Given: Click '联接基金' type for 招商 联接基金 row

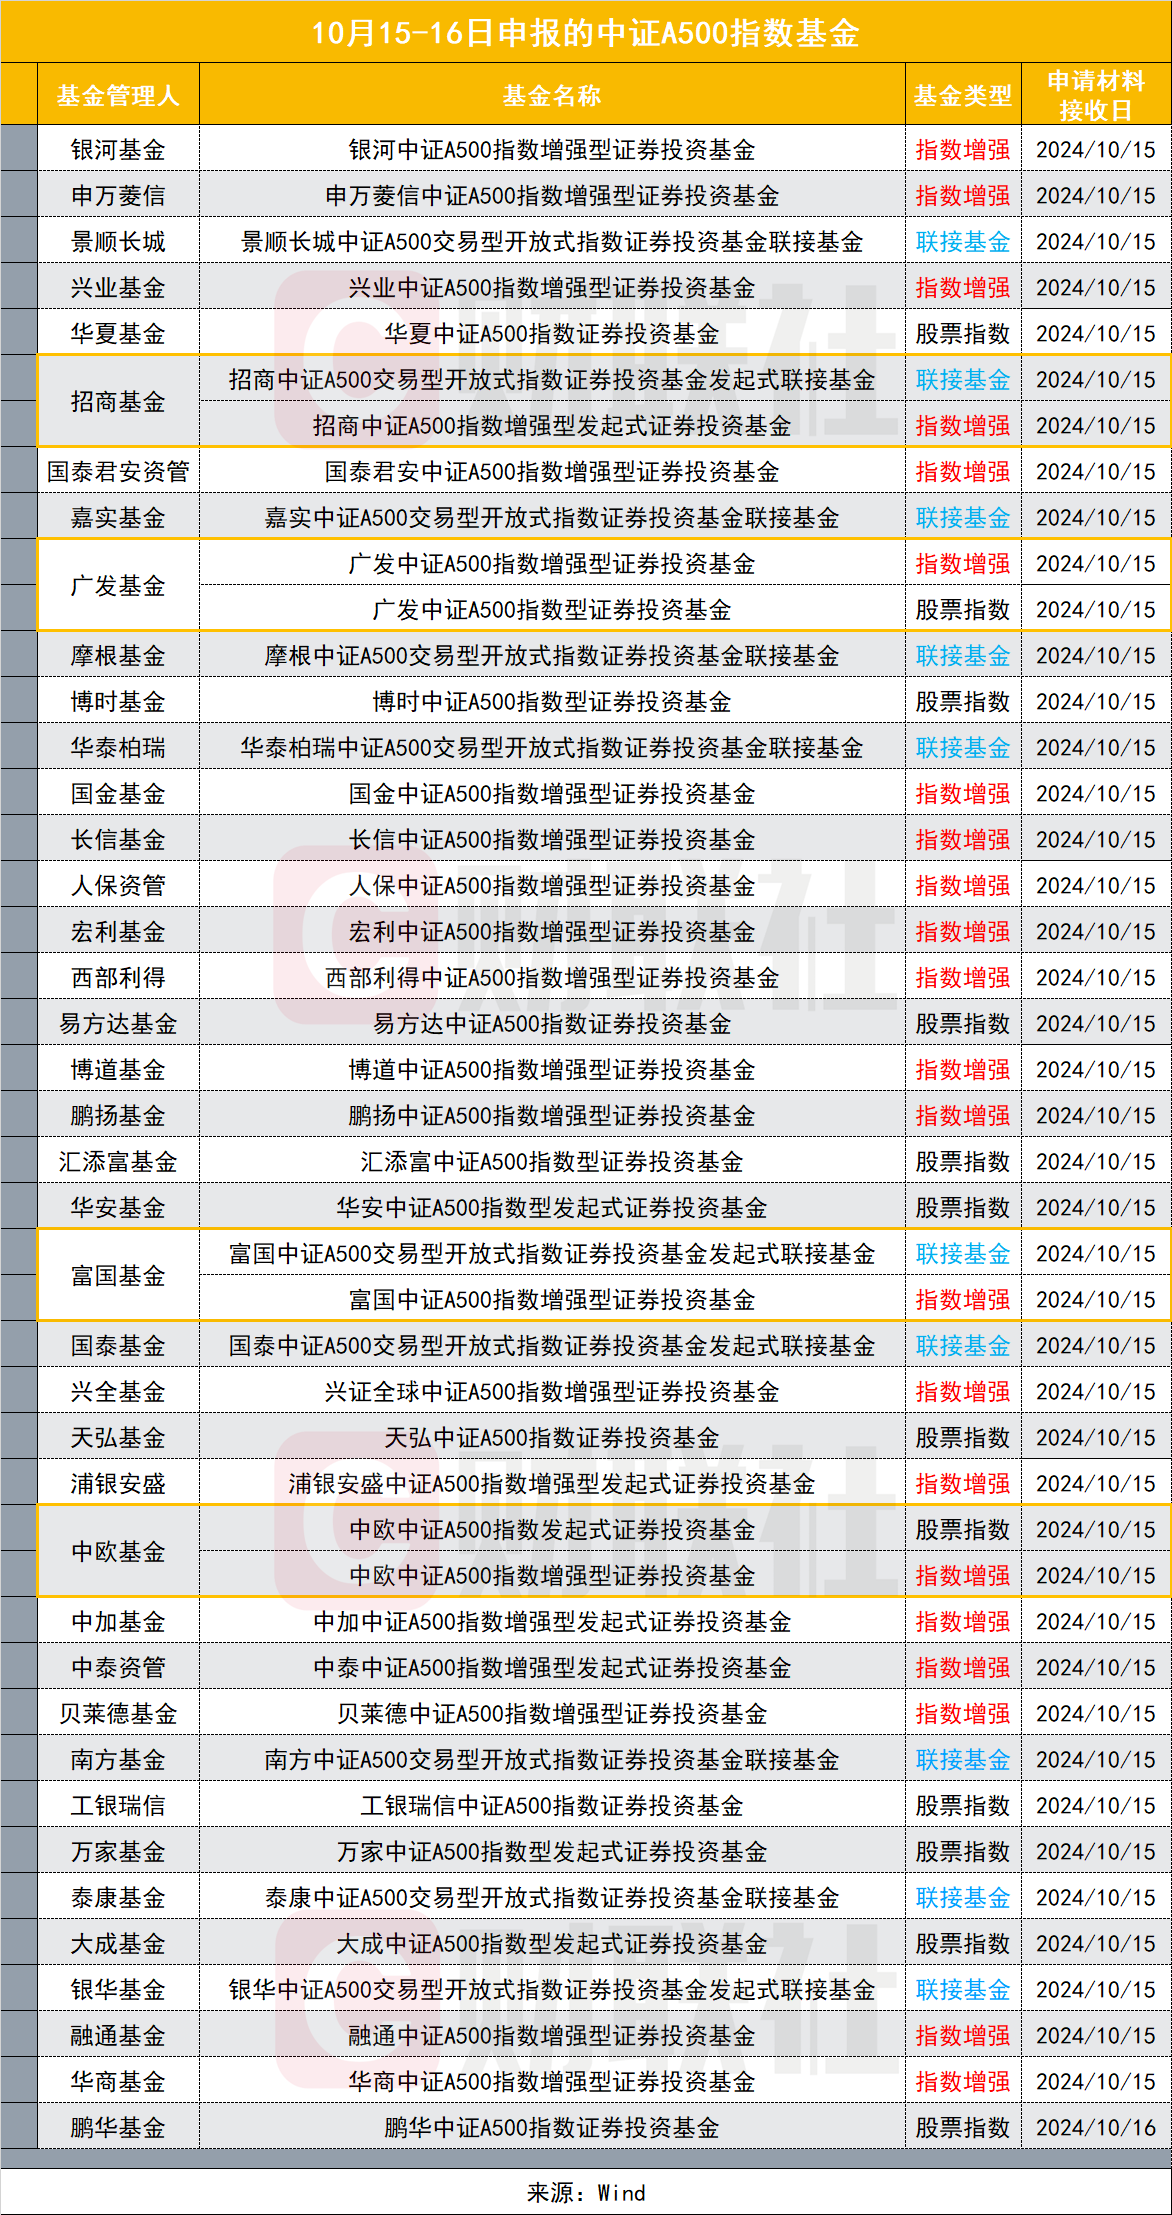Looking at the screenshot, I should [x=963, y=379].
